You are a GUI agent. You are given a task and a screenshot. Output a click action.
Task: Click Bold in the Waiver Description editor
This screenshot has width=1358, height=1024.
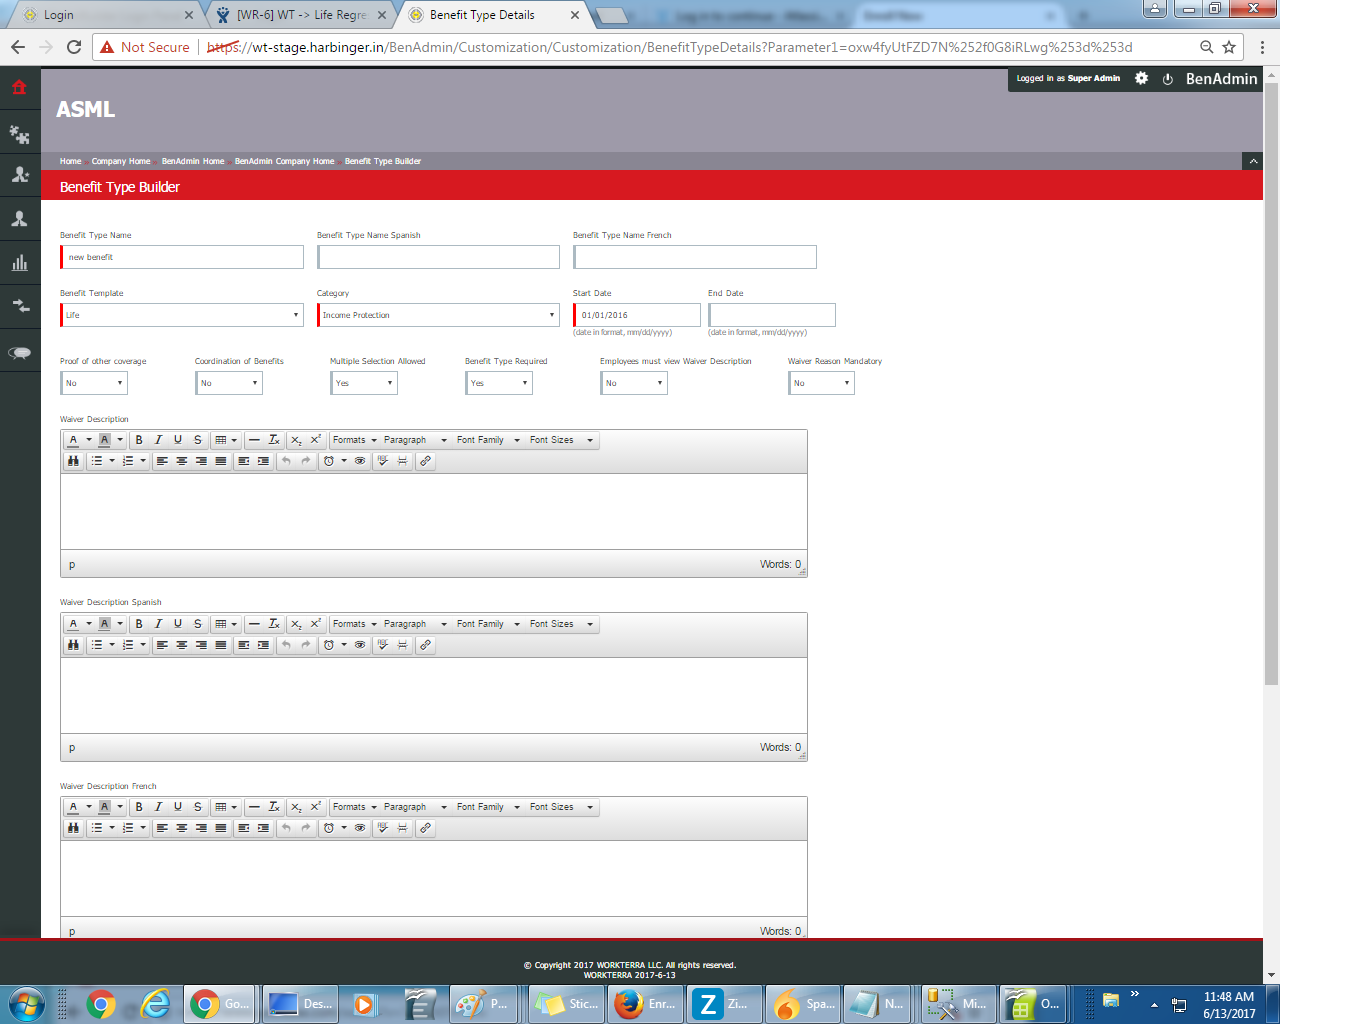[x=139, y=440]
